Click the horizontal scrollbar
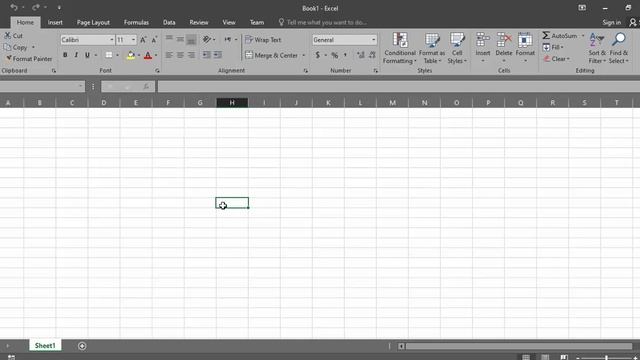 tap(518, 346)
